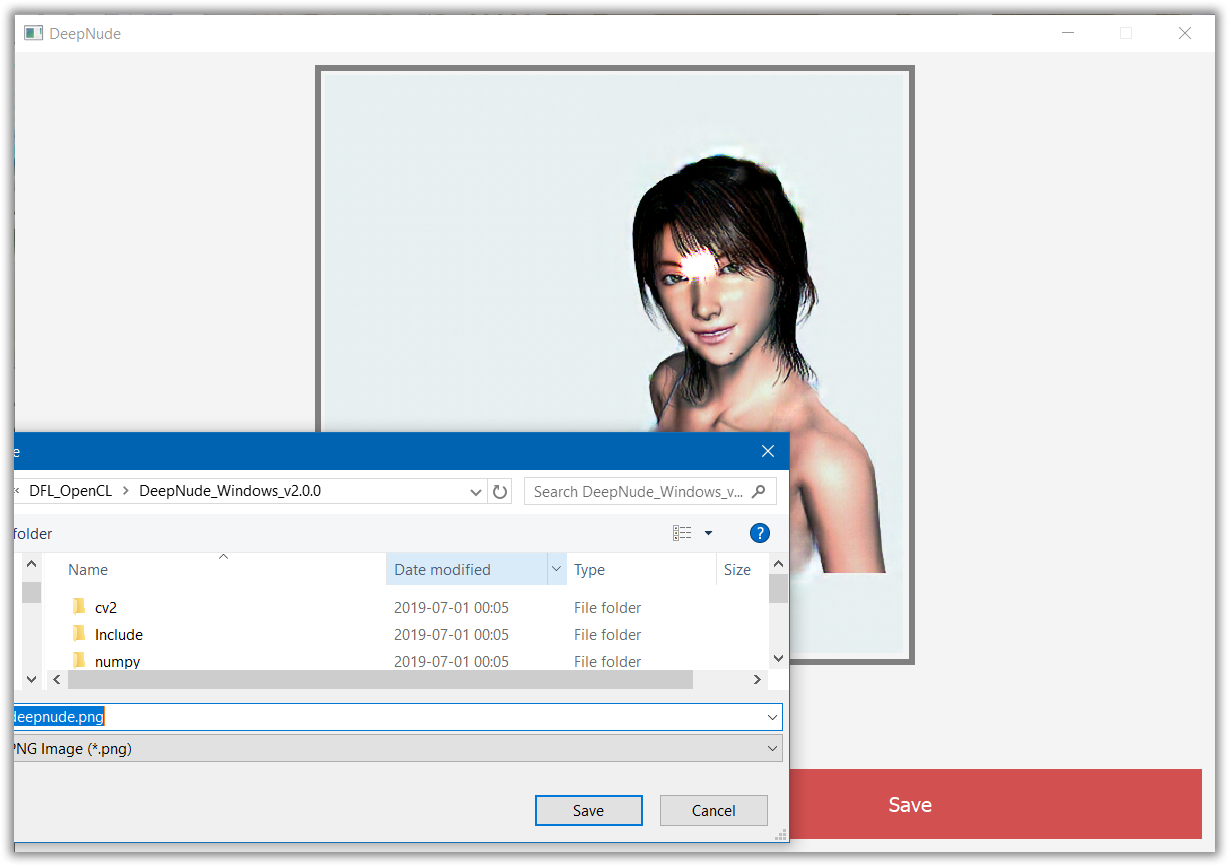
Task: Expand the file name dropdown arrow
Action: (772, 717)
